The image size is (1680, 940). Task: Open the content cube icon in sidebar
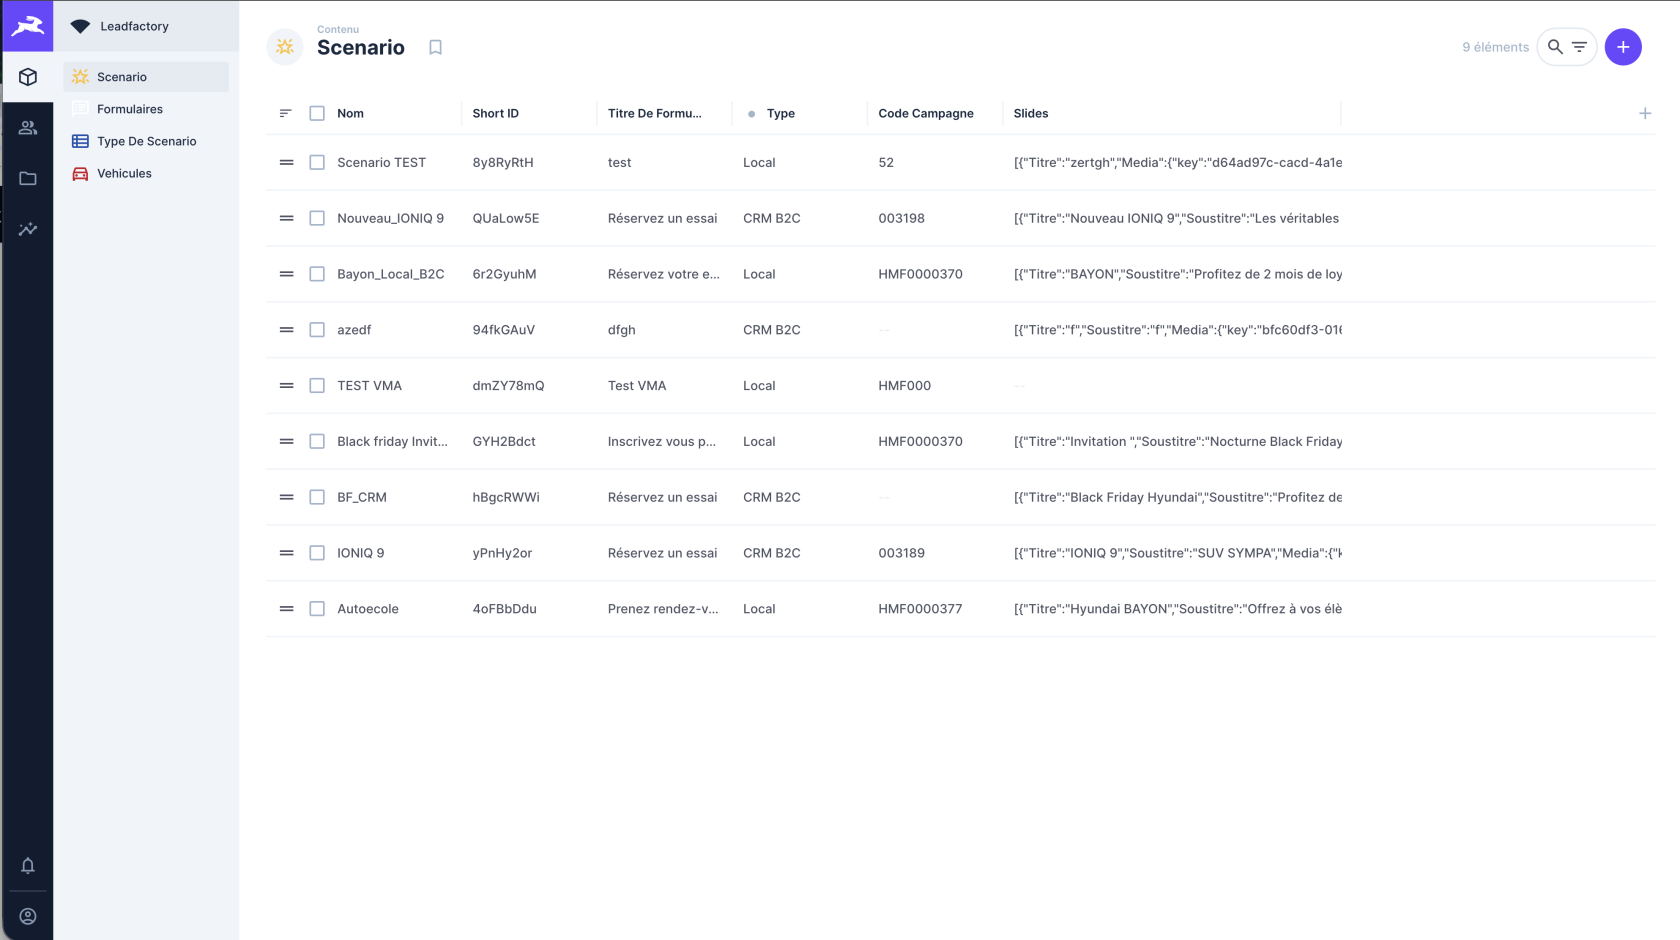[28, 77]
